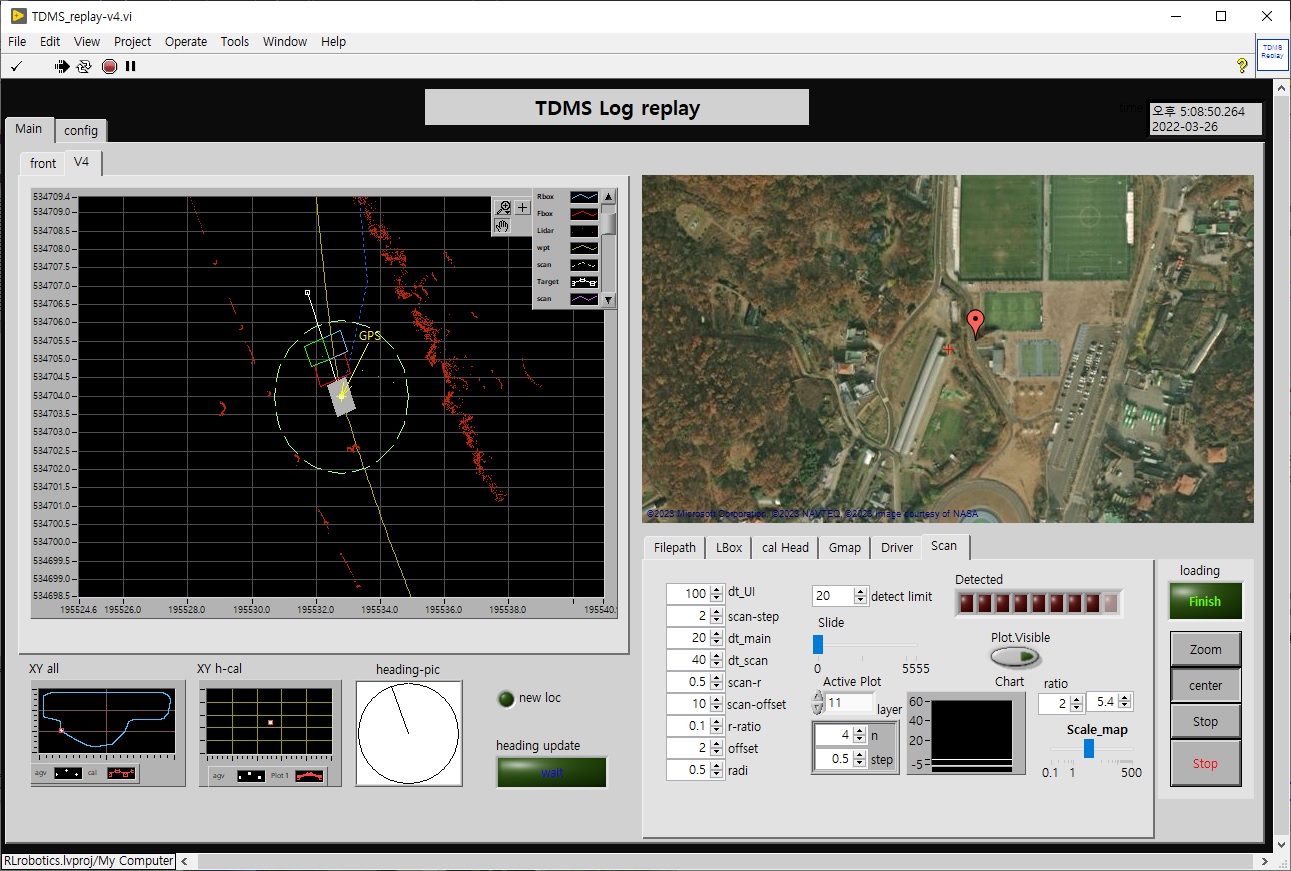Click Run Continuously icon

(x=84, y=66)
